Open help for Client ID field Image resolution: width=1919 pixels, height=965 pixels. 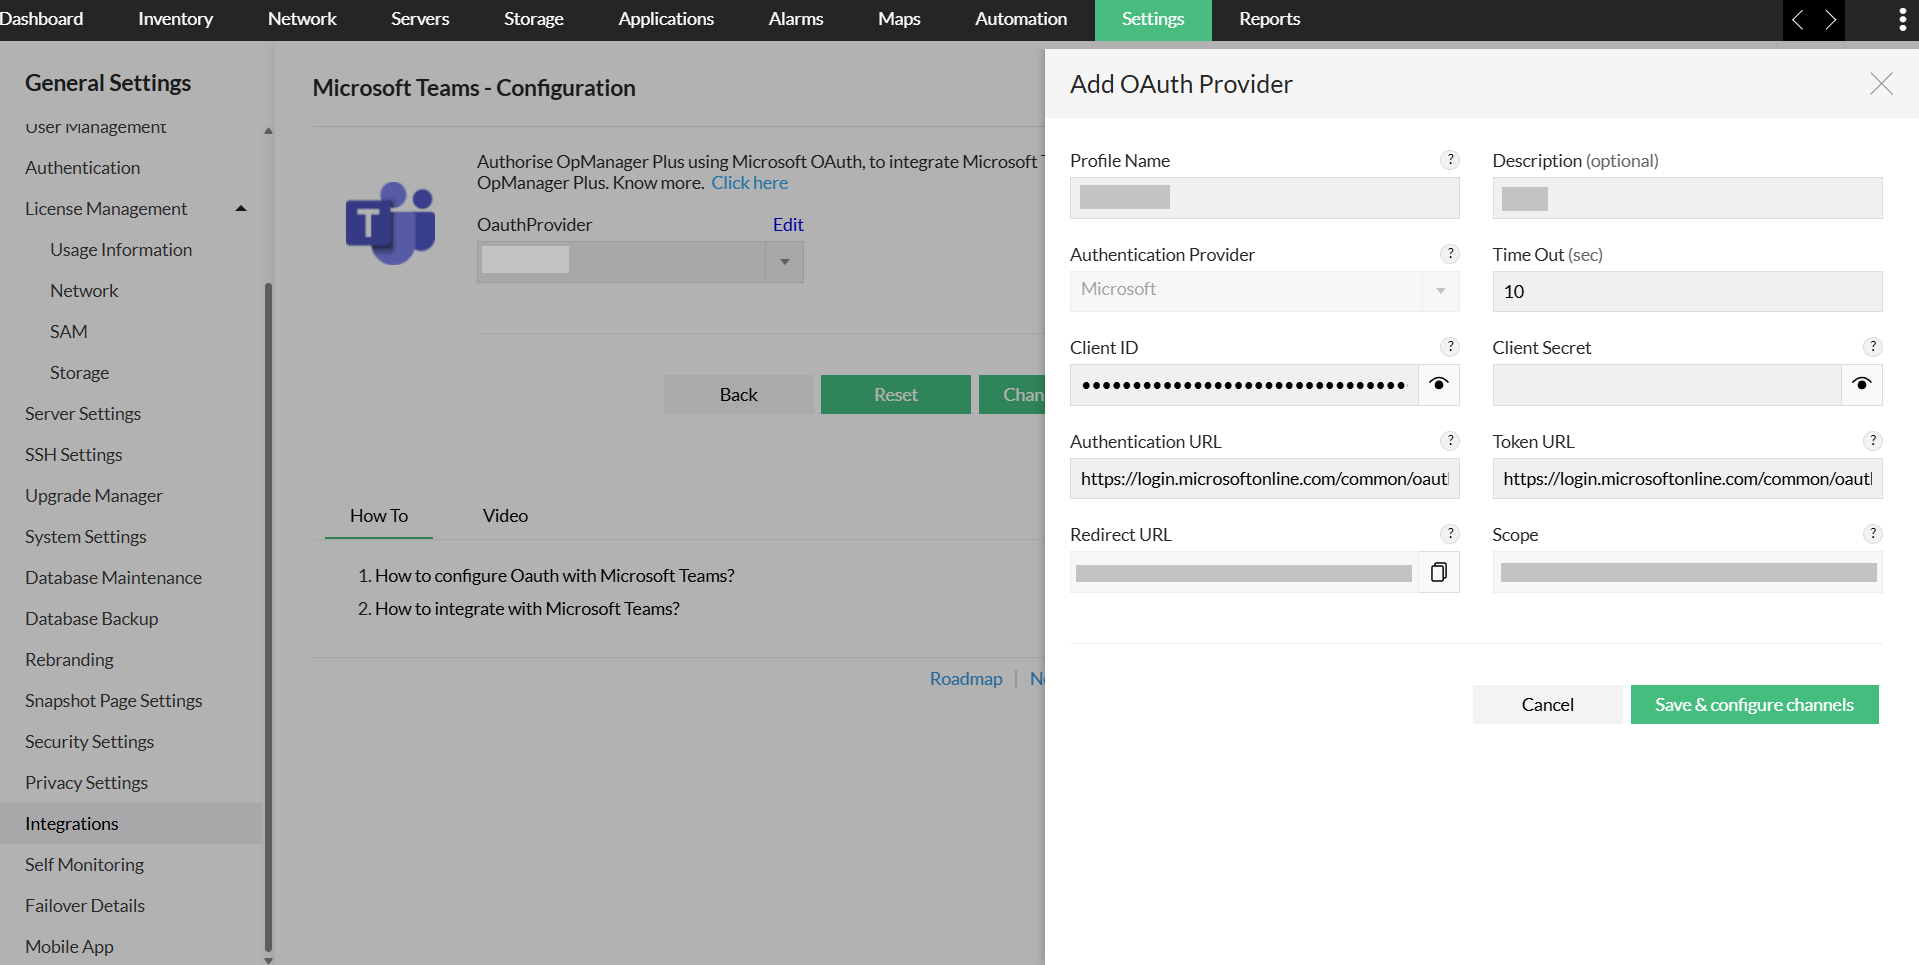pos(1450,347)
